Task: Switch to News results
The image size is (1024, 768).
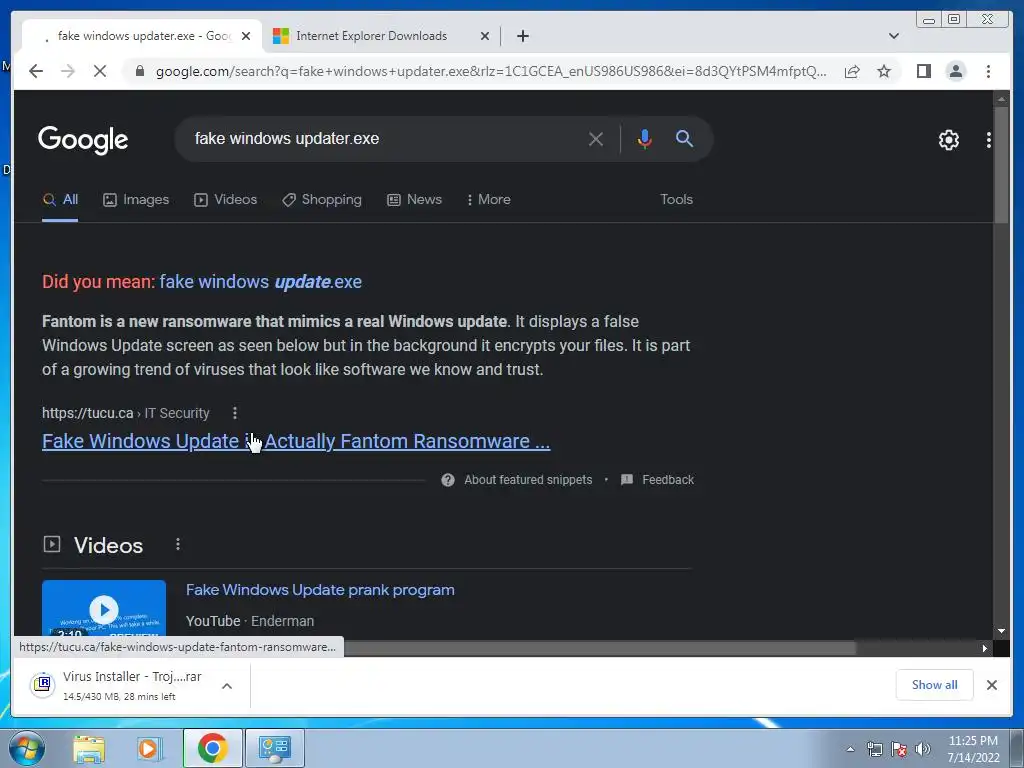Action: pyautogui.click(x=414, y=199)
